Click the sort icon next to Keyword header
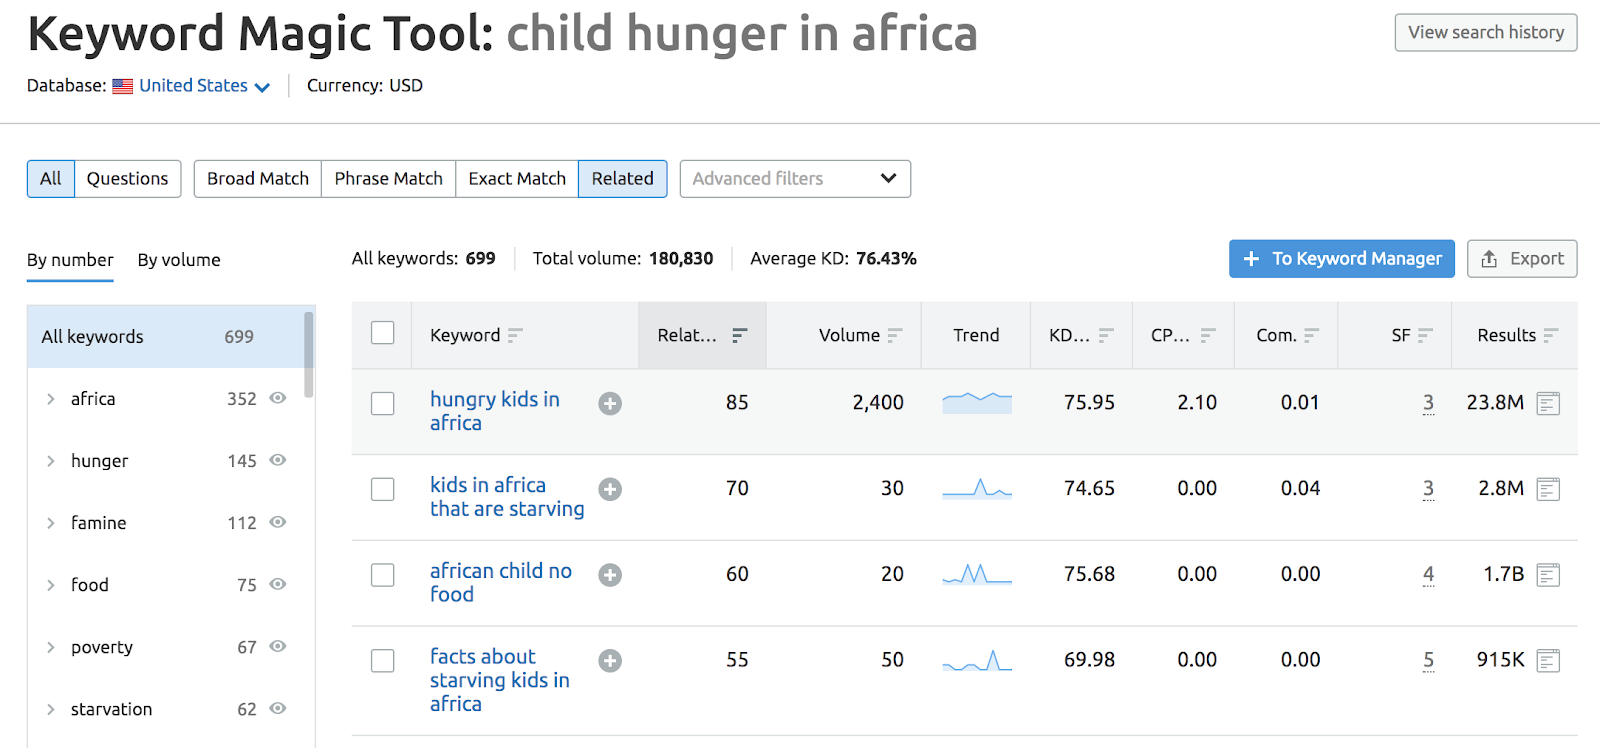 [x=515, y=335]
